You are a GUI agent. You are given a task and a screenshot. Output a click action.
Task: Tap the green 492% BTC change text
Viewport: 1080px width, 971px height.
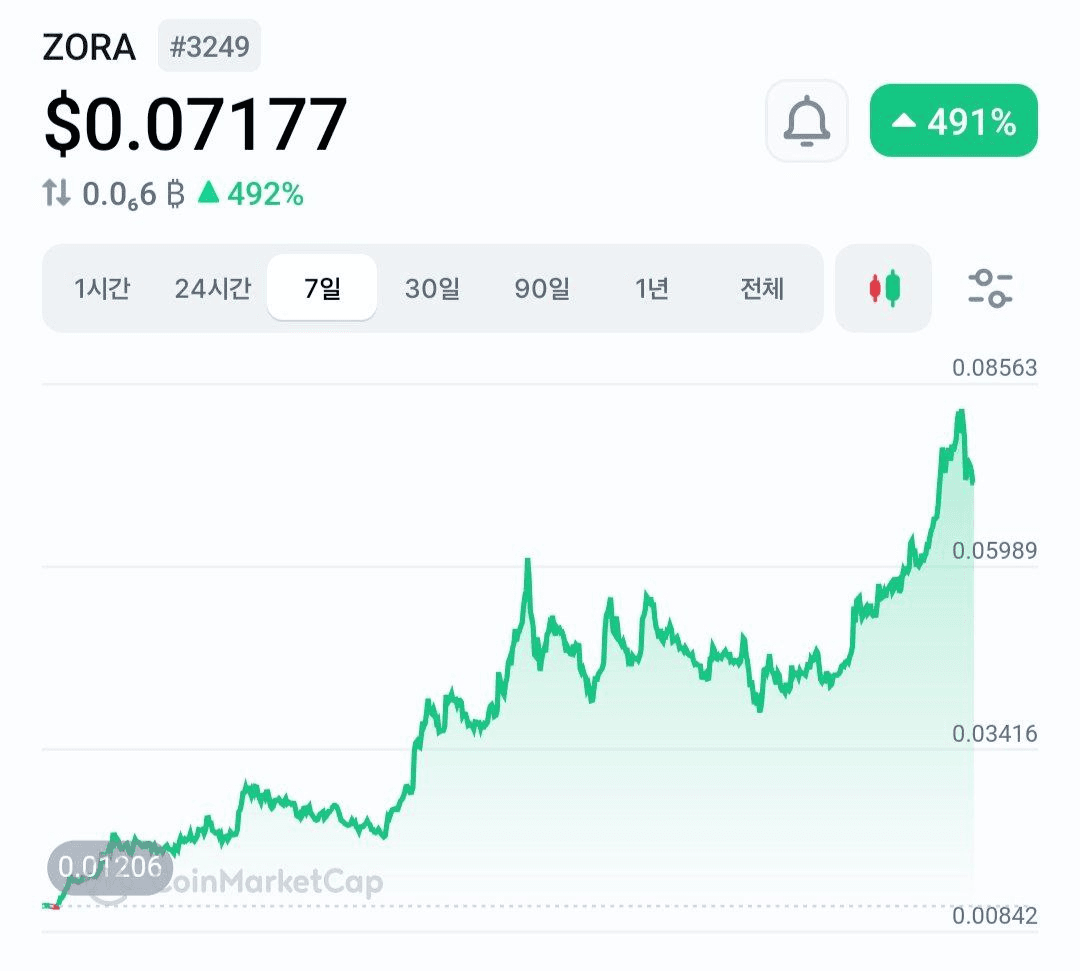tap(251, 194)
